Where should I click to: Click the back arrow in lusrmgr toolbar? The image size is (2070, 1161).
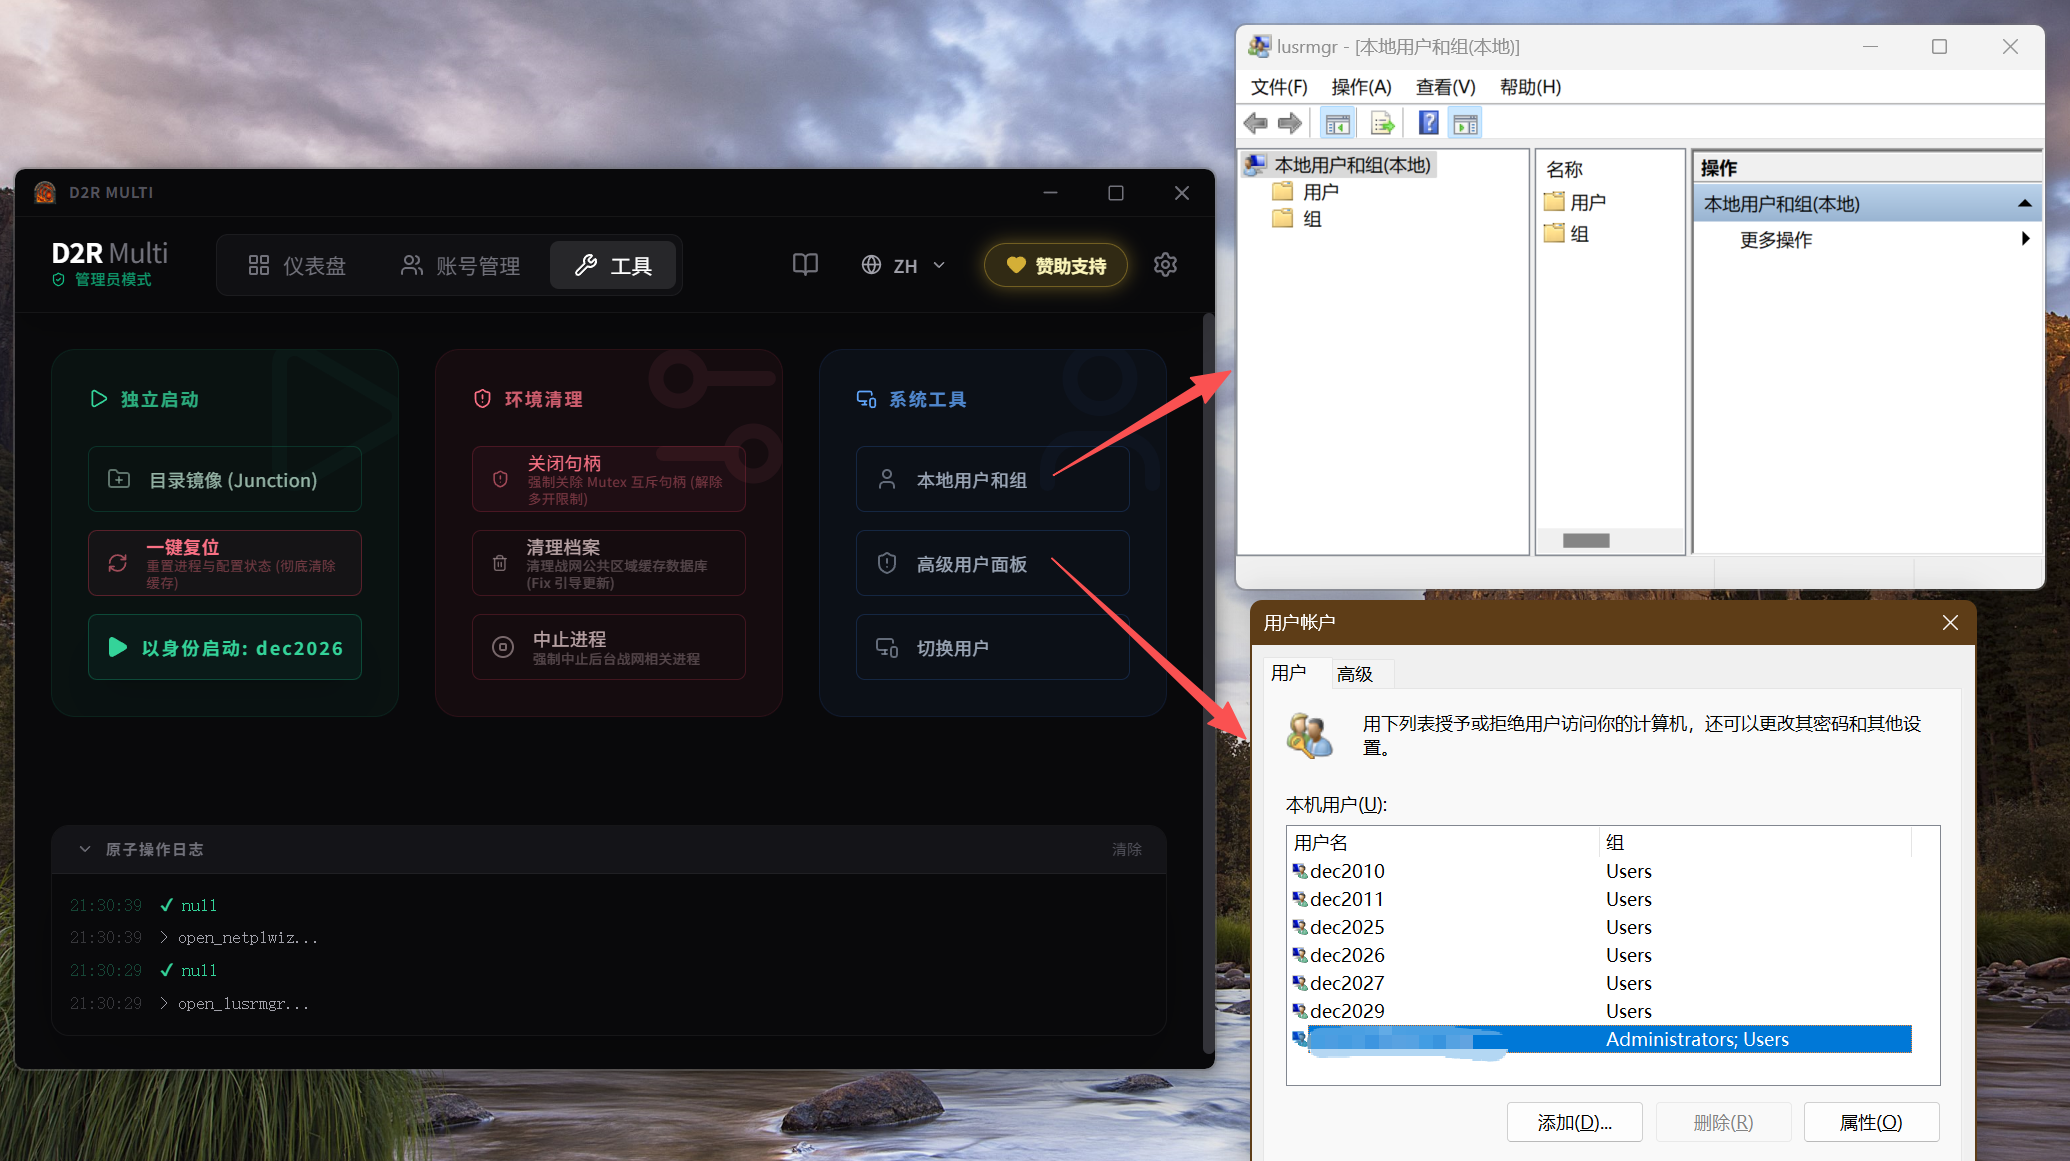[x=1256, y=123]
